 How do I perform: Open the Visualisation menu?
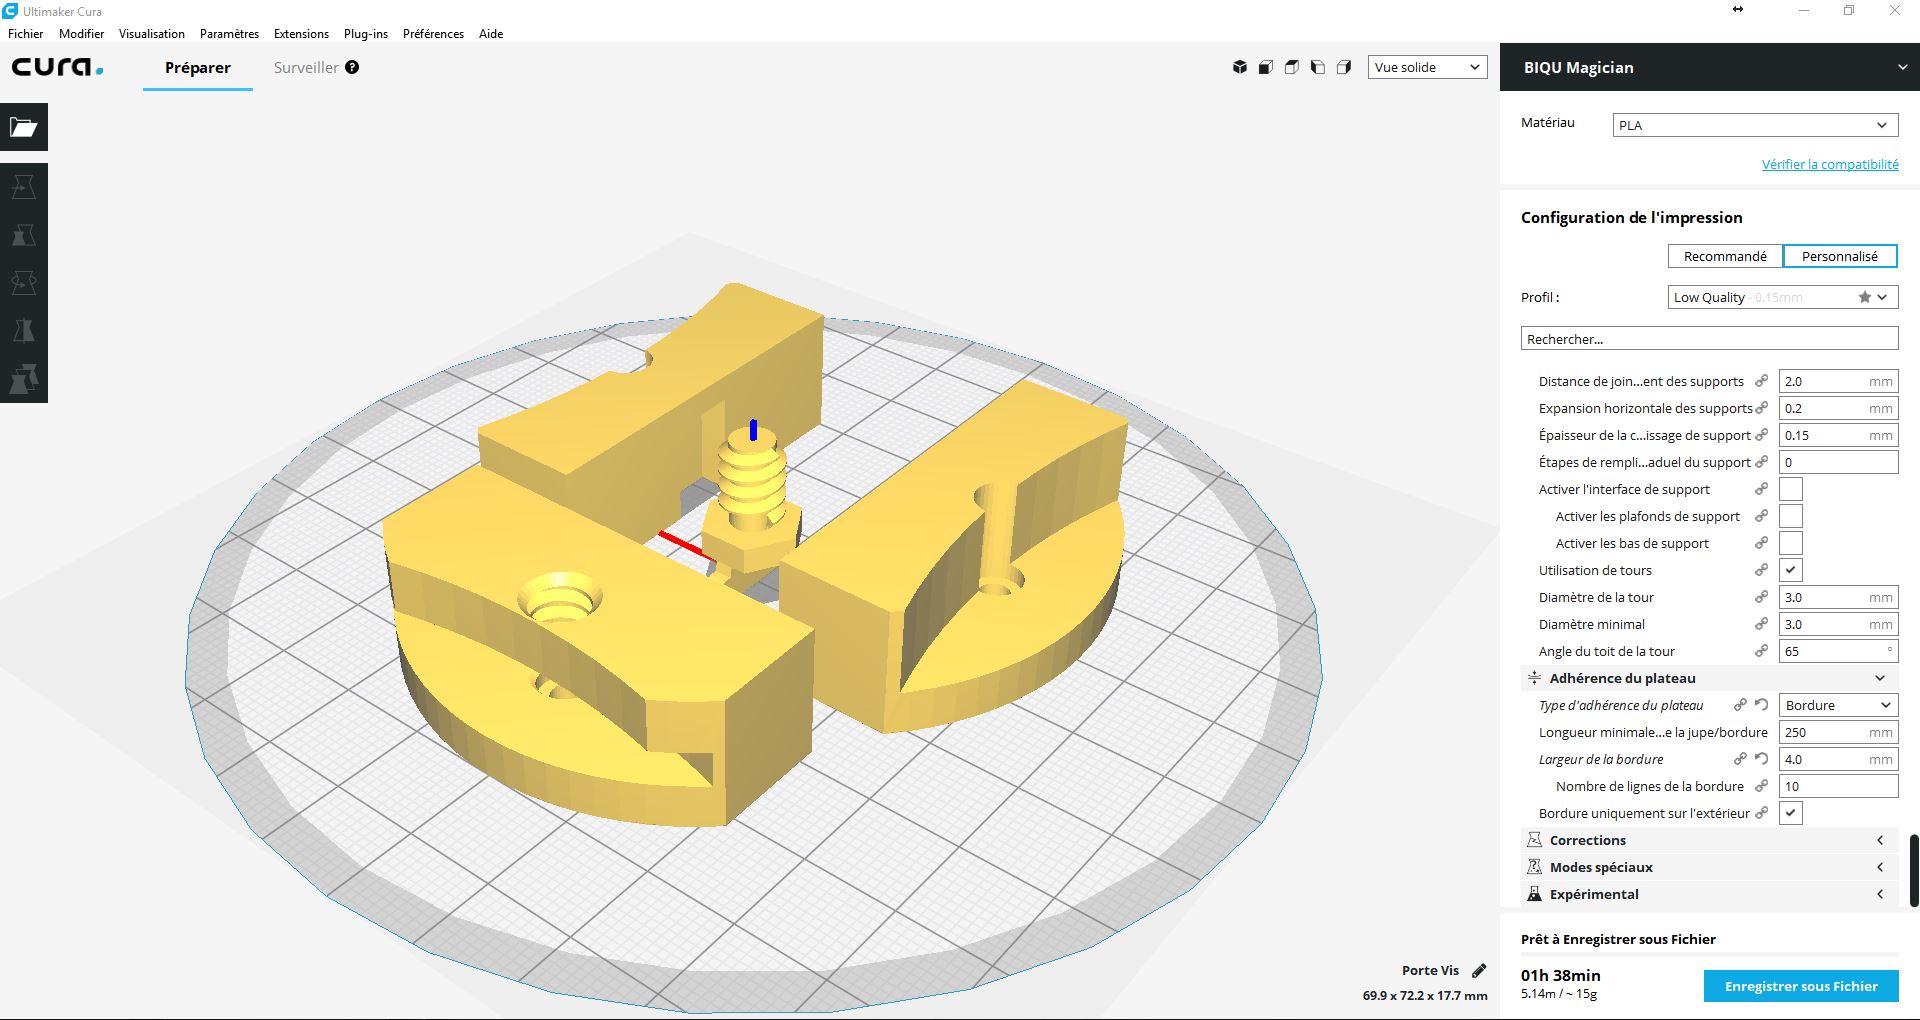(152, 34)
